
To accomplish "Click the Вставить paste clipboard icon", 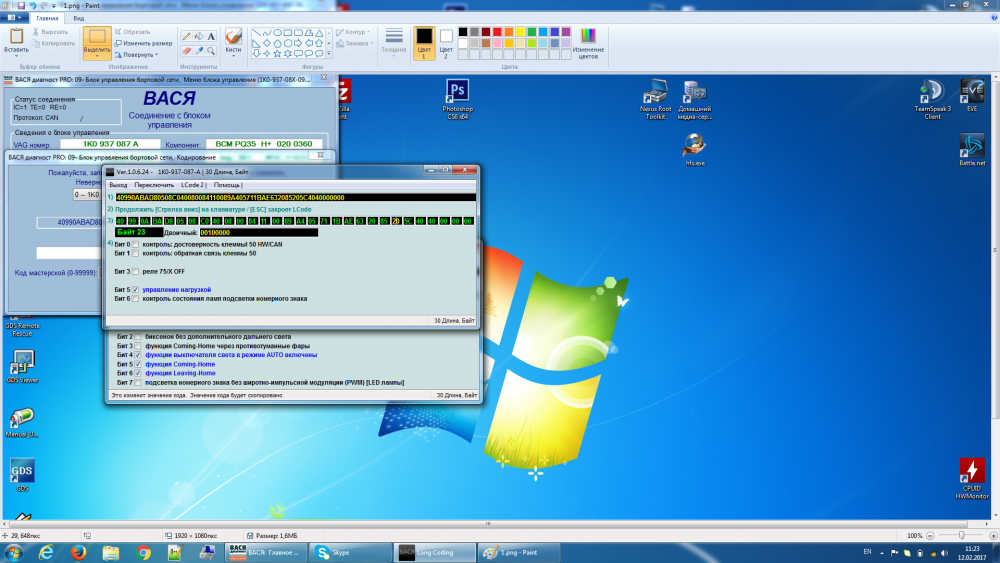I will 16,36.
